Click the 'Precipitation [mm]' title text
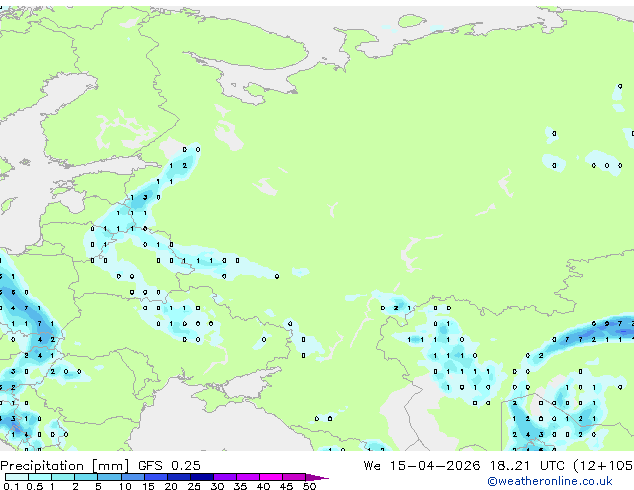 pos(65,466)
